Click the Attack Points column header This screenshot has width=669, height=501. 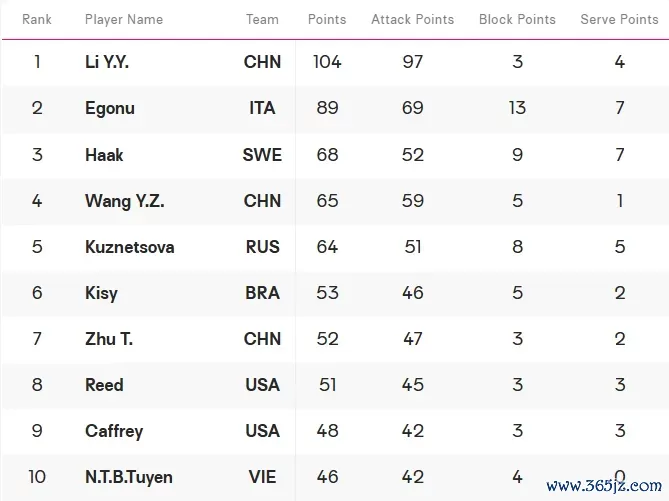point(412,19)
